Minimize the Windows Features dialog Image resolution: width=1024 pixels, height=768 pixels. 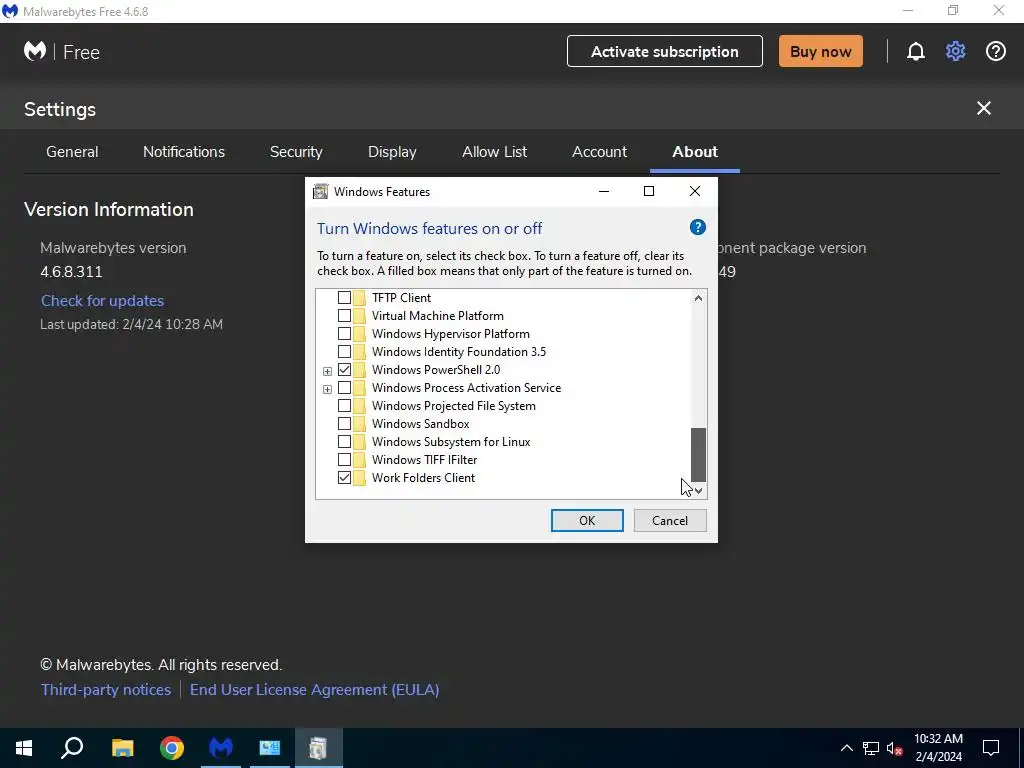pyautogui.click(x=603, y=191)
